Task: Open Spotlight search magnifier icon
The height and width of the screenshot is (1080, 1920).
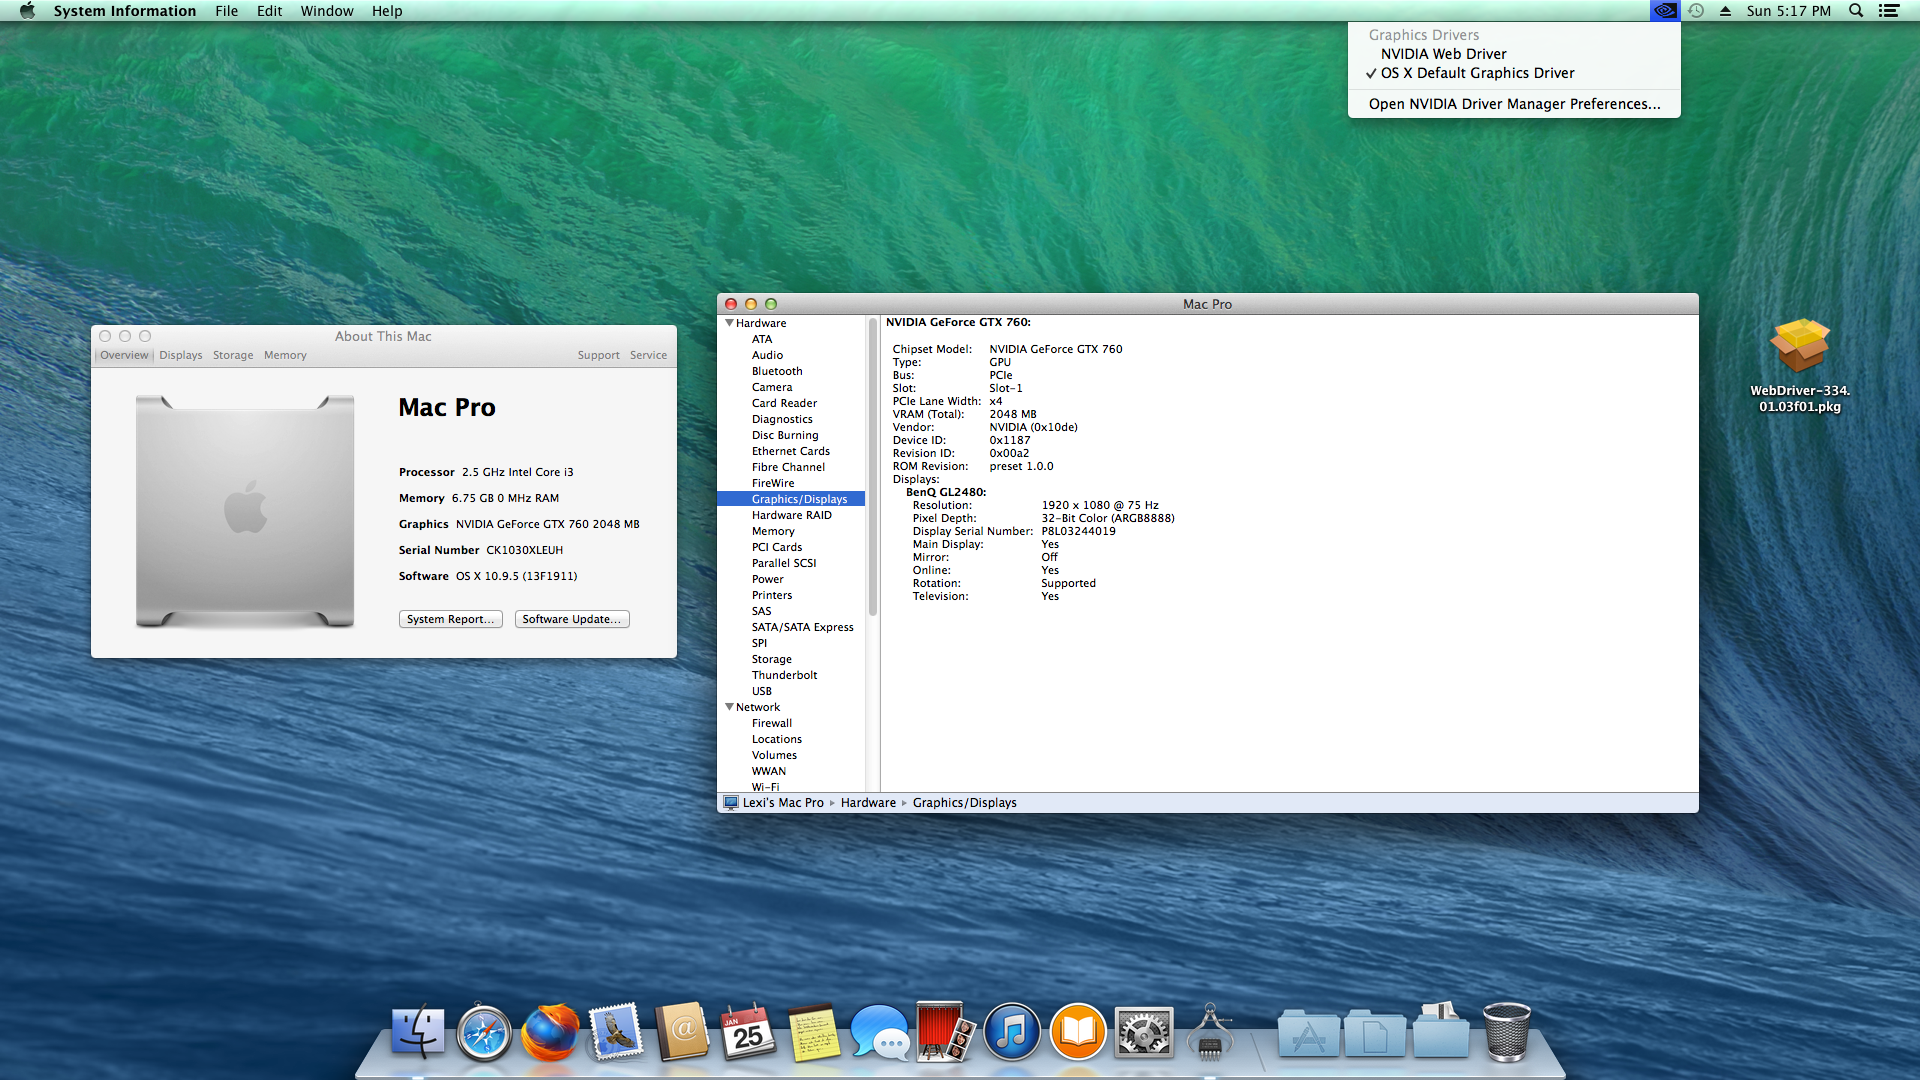Action: pyautogui.click(x=1856, y=11)
